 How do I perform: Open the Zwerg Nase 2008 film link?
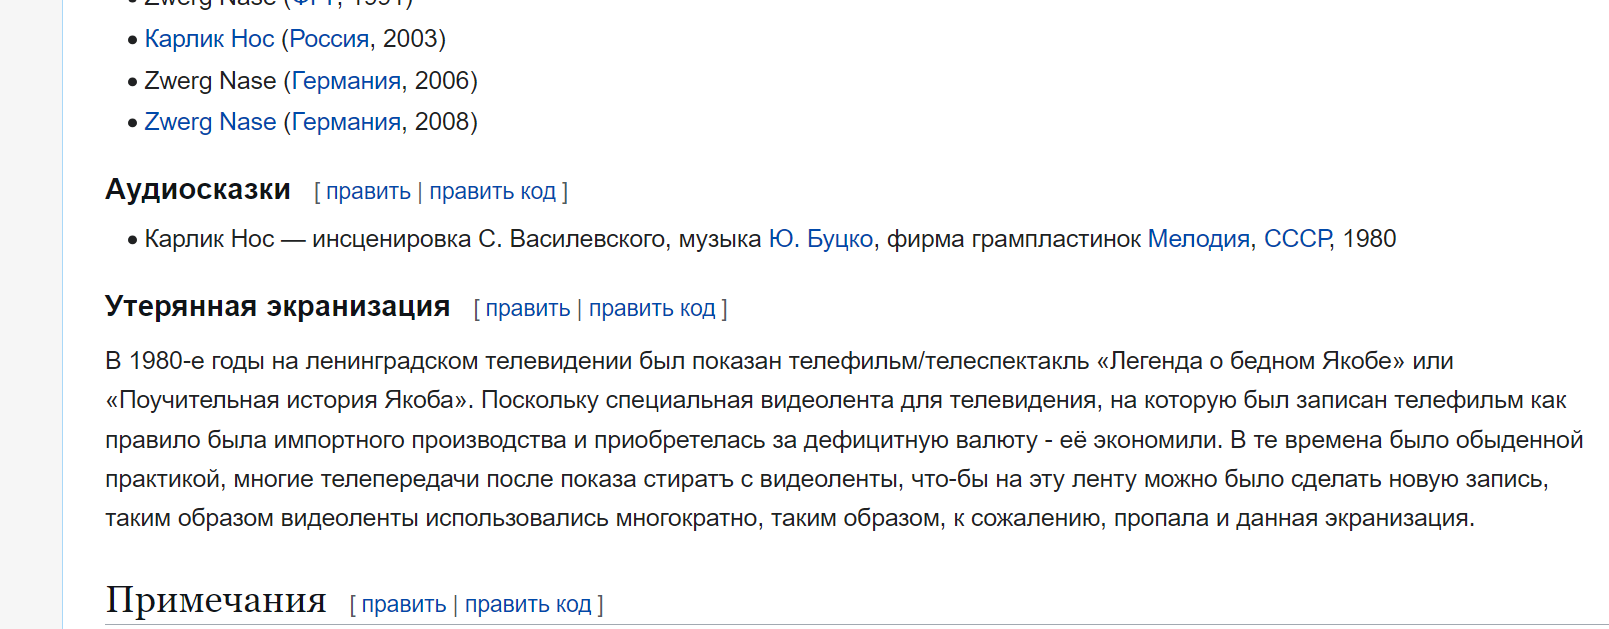coord(210,122)
